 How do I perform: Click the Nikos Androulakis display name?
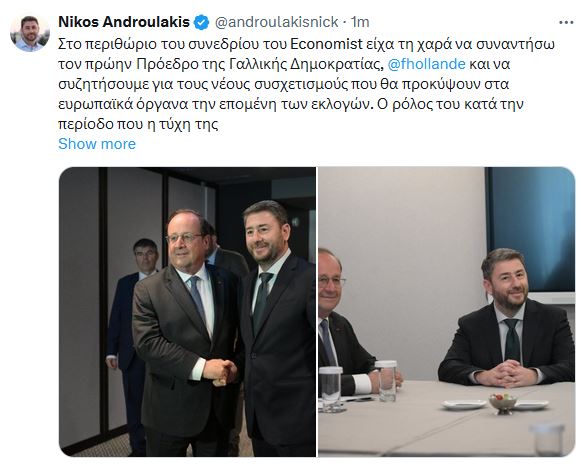(124, 22)
